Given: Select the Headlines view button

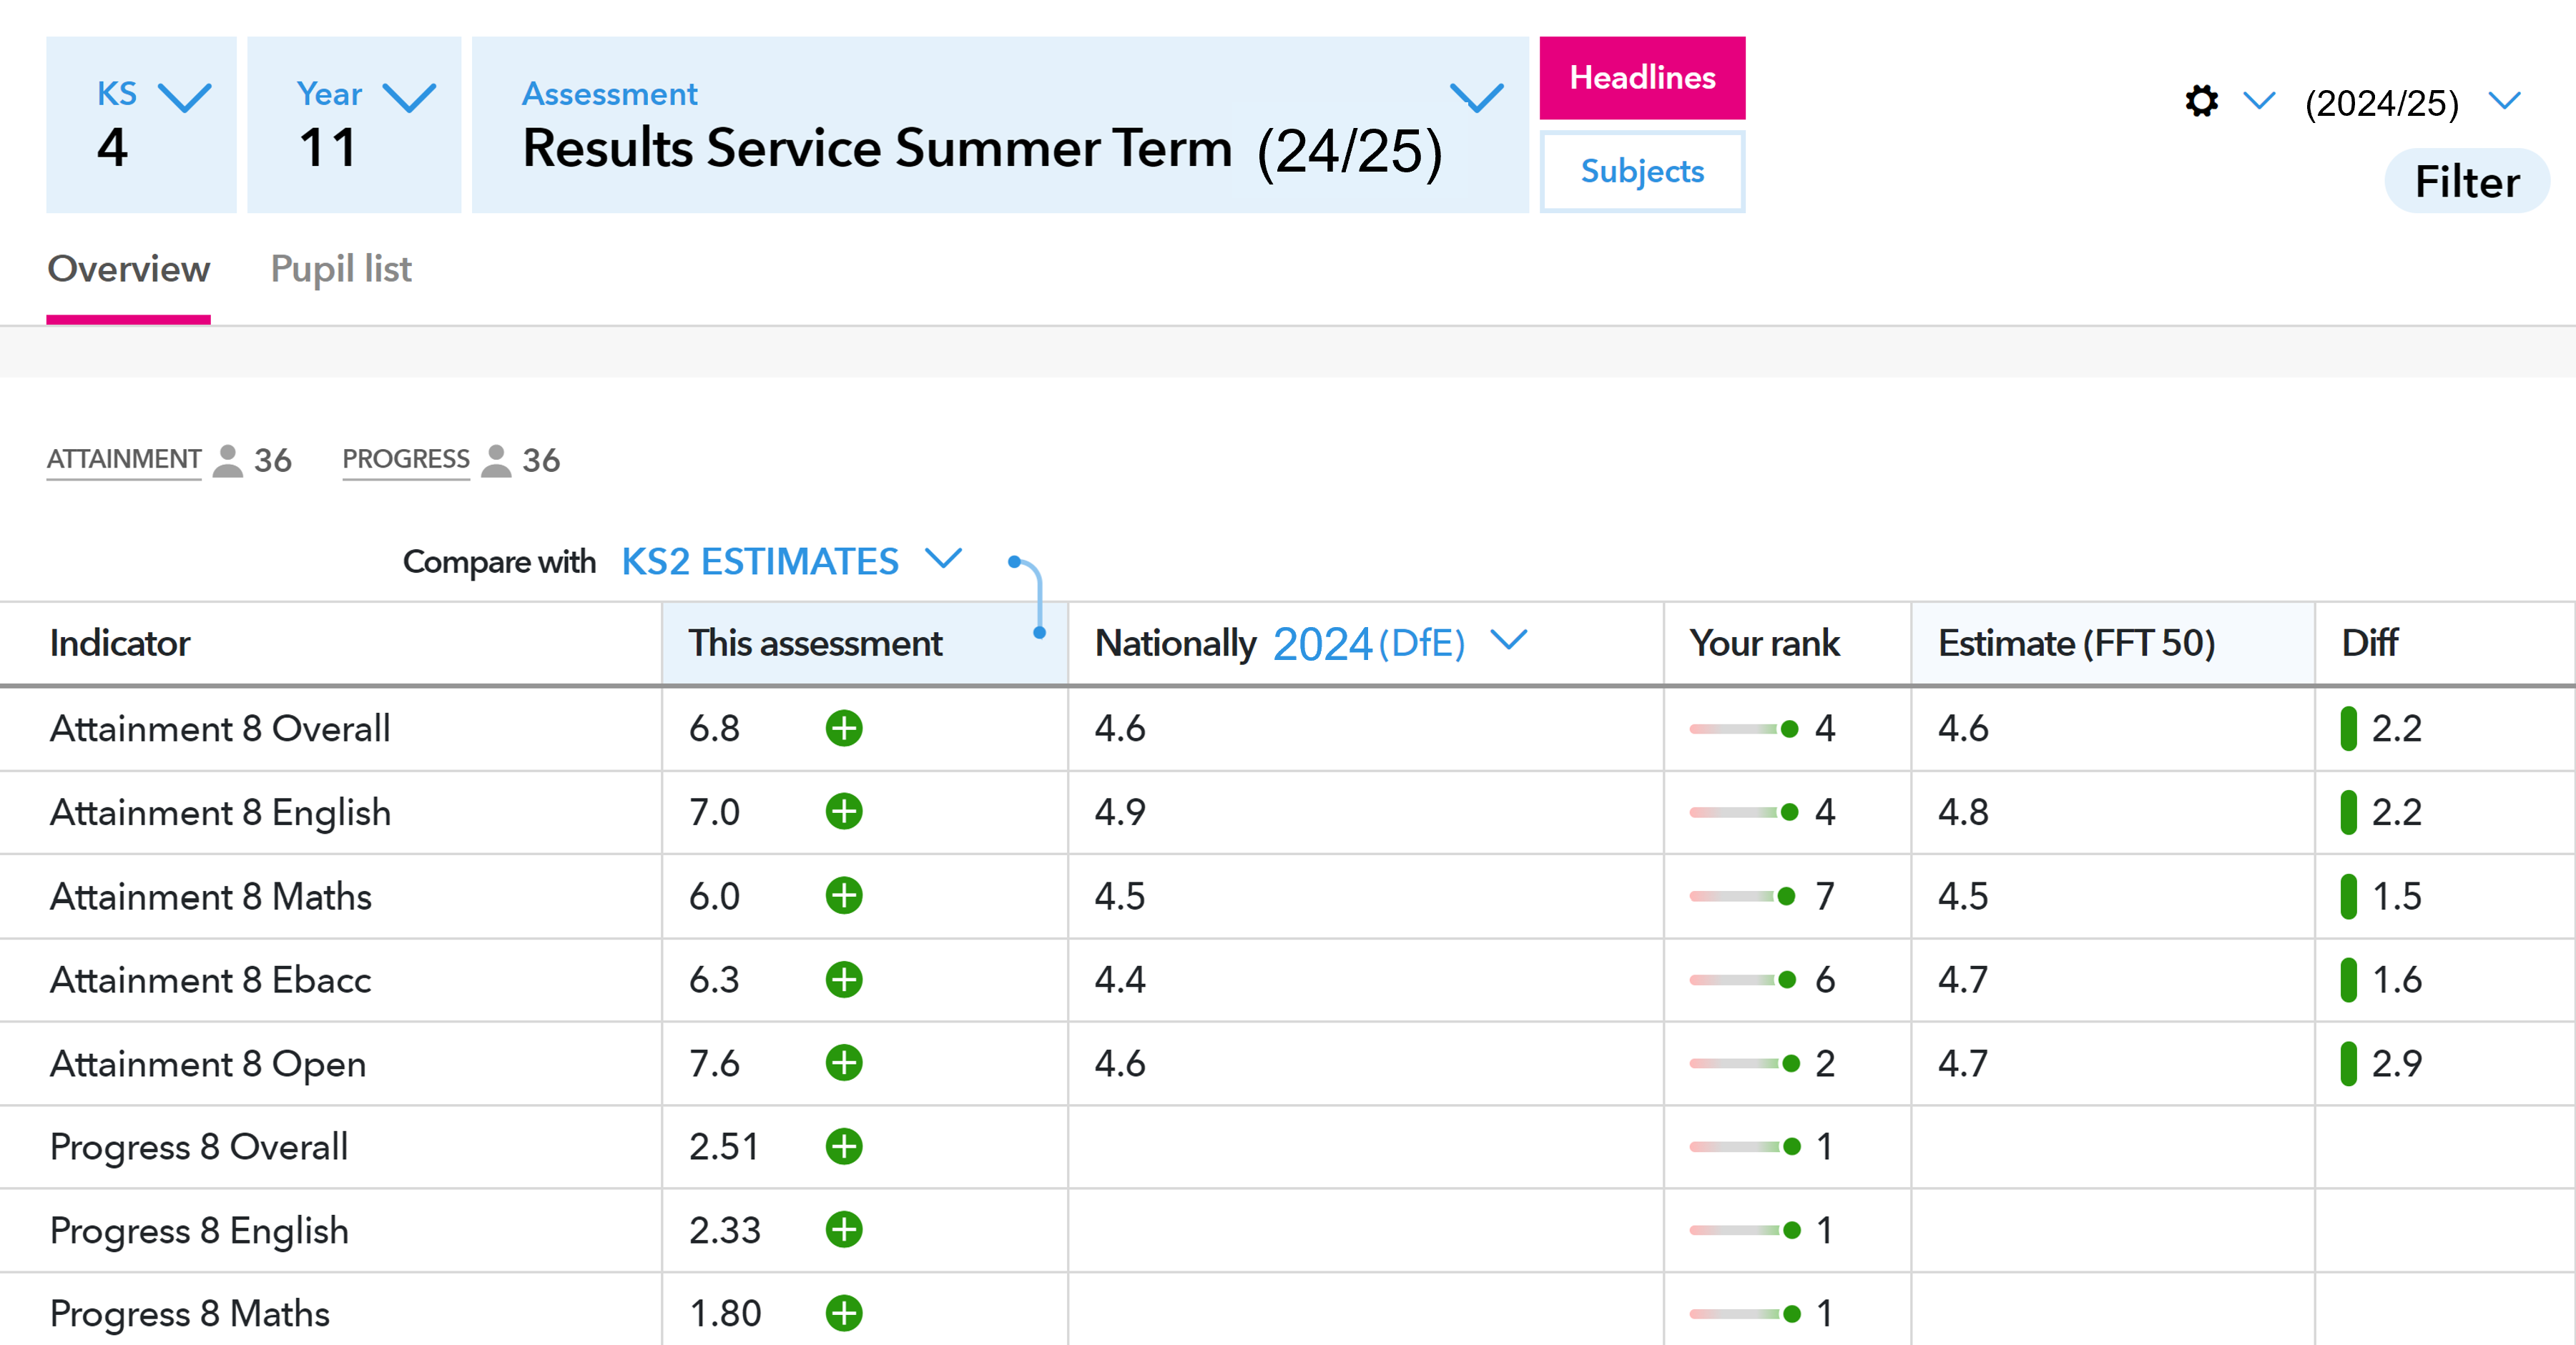Looking at the screenshot, I should coord(1642,78).
